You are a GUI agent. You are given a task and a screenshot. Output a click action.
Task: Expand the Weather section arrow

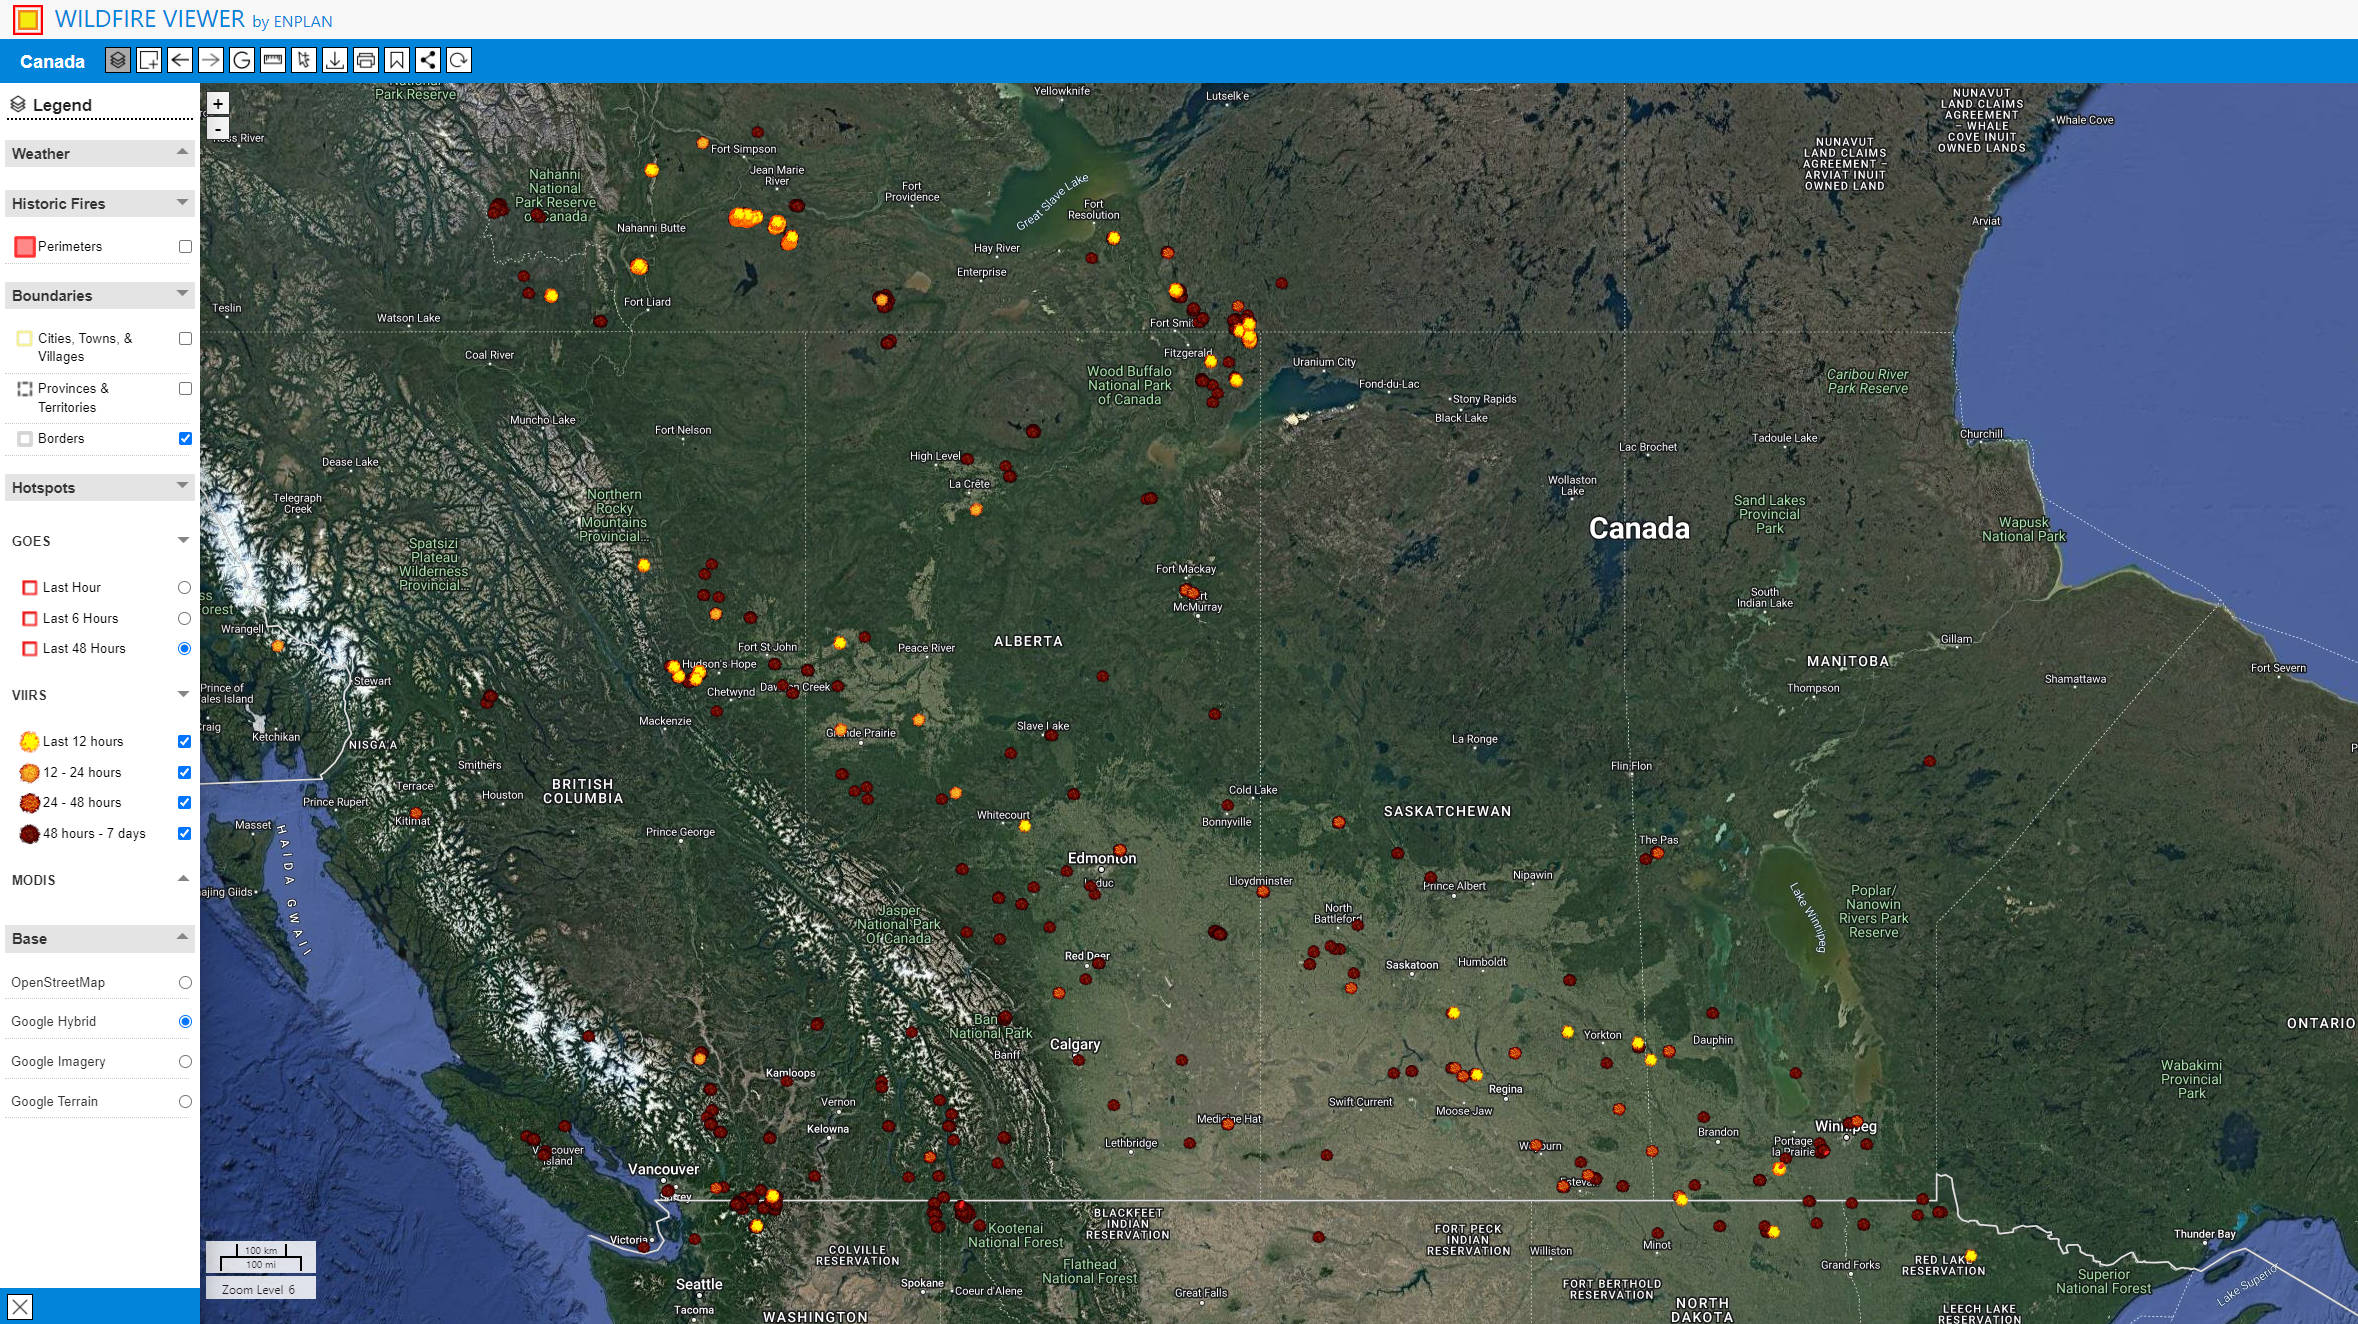coord(182,152)
